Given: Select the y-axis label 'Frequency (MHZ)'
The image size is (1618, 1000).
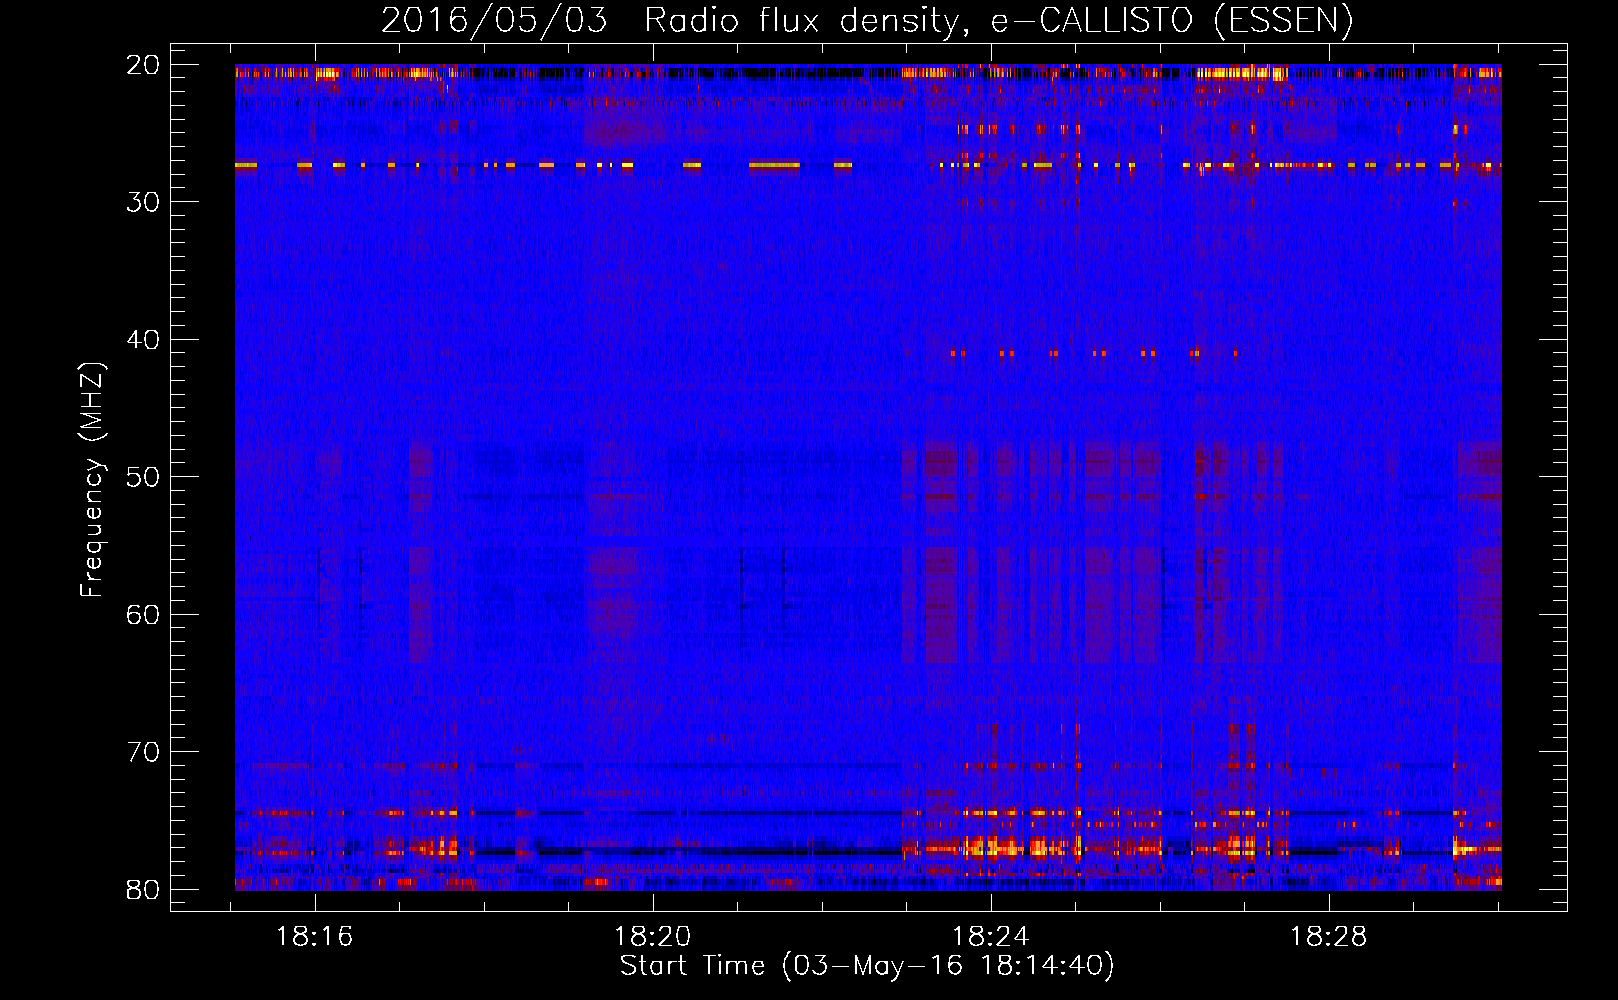Looking at the screenshot, I should click(x=92, y=480).
